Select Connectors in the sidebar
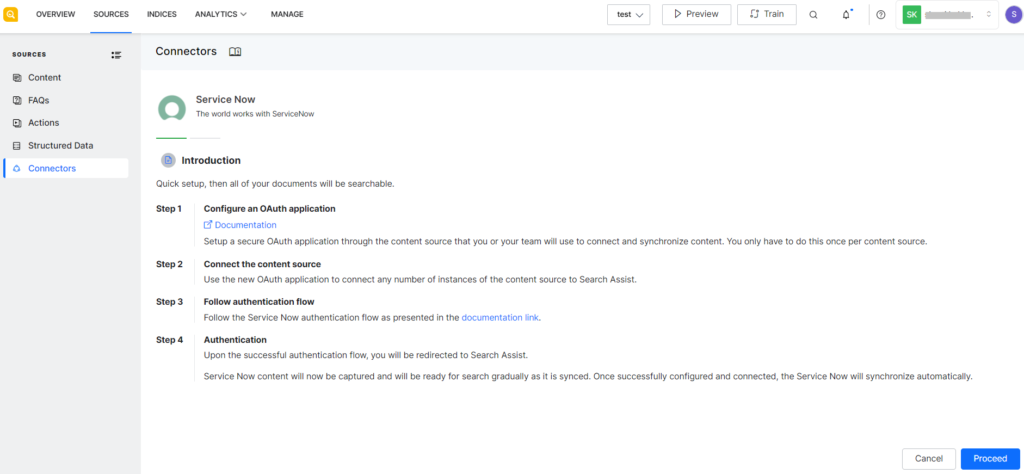The width and height of the screenshot is (1024, 474). click(65, 168)
